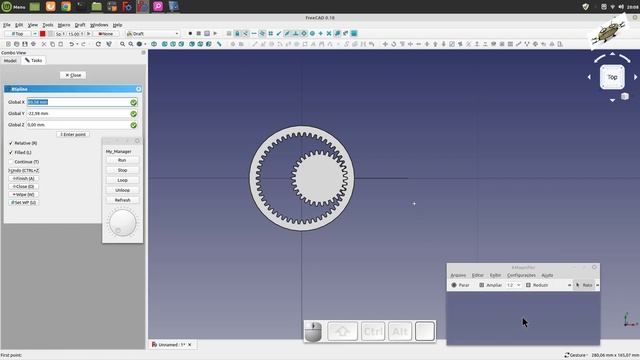Screen dimensions: 640x360
Task: Click the refresh recompute toolbar icon
Action: point(98,44)
